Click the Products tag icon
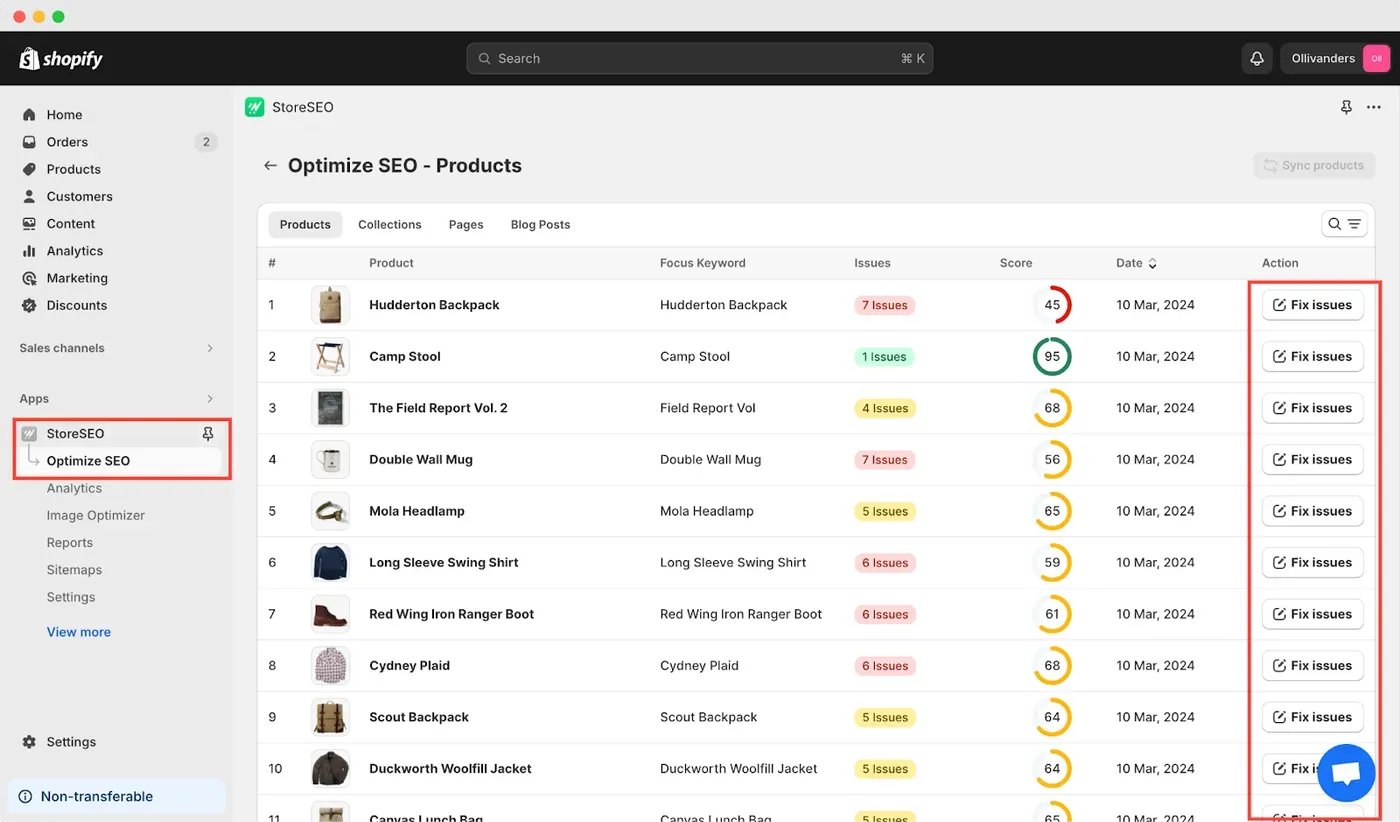The width and height of the screenshot is (1400, 822). point(29,169)
